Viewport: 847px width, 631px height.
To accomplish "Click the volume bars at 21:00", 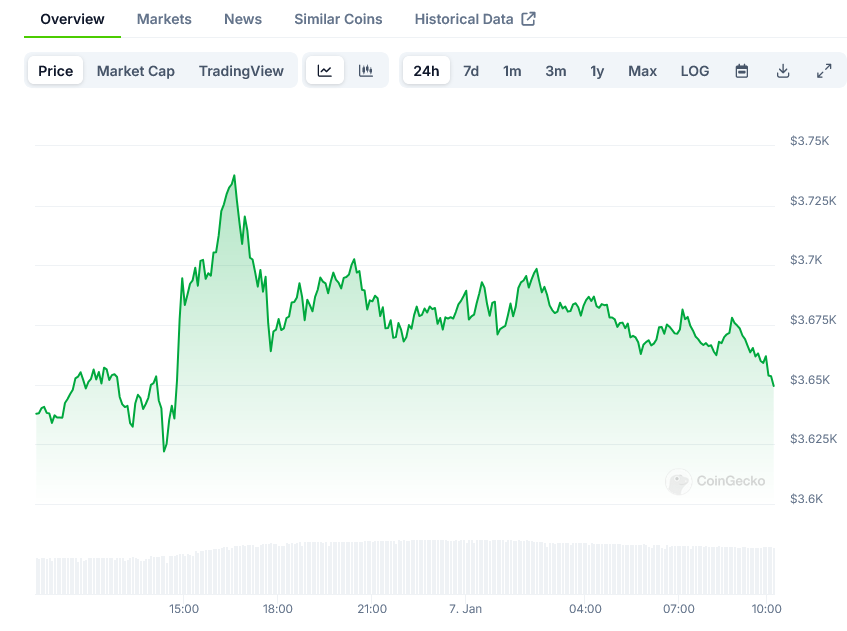I will (x=372, y=568).
